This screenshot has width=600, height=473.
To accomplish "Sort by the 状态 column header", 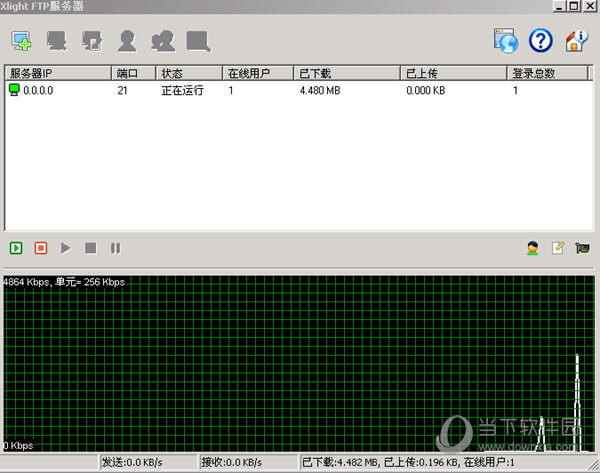I will point(189,73).
